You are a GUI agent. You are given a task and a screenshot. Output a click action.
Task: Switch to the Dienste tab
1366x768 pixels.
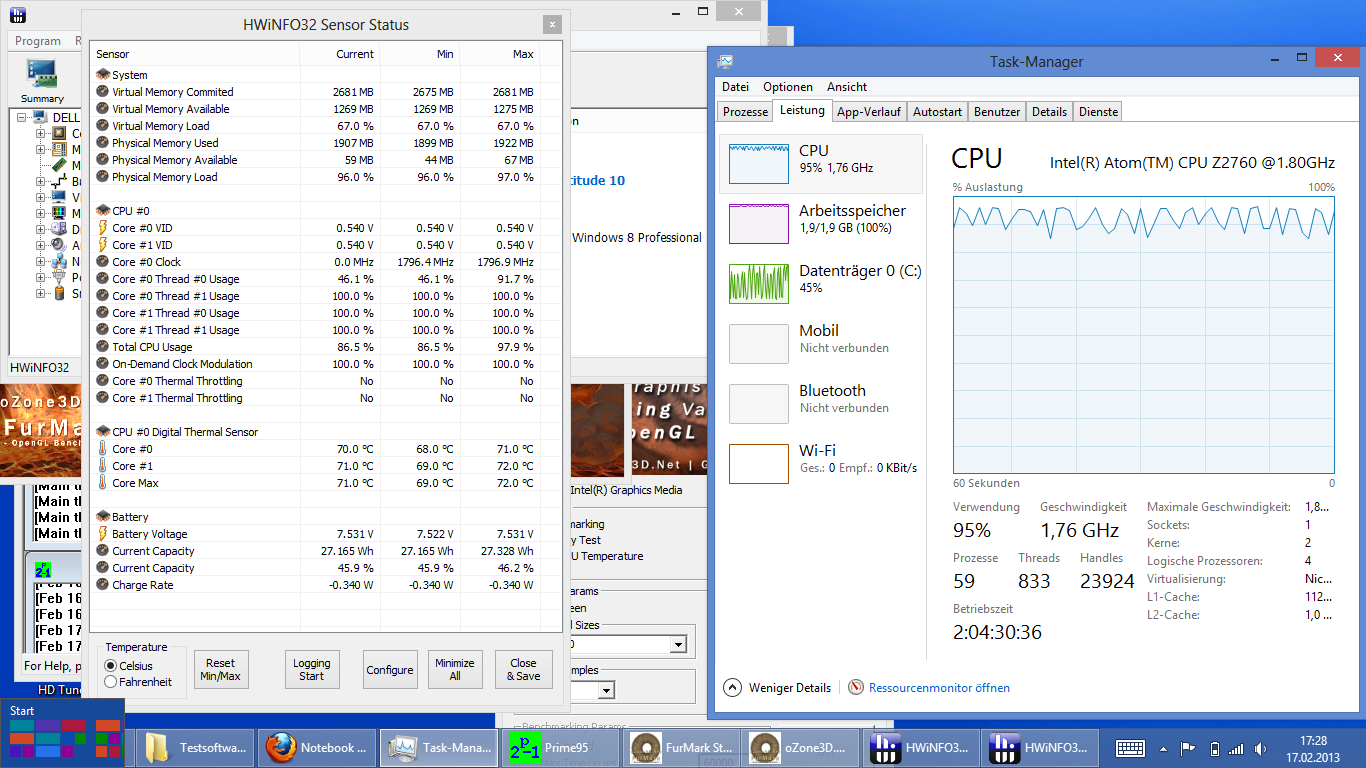(1099, 112)
